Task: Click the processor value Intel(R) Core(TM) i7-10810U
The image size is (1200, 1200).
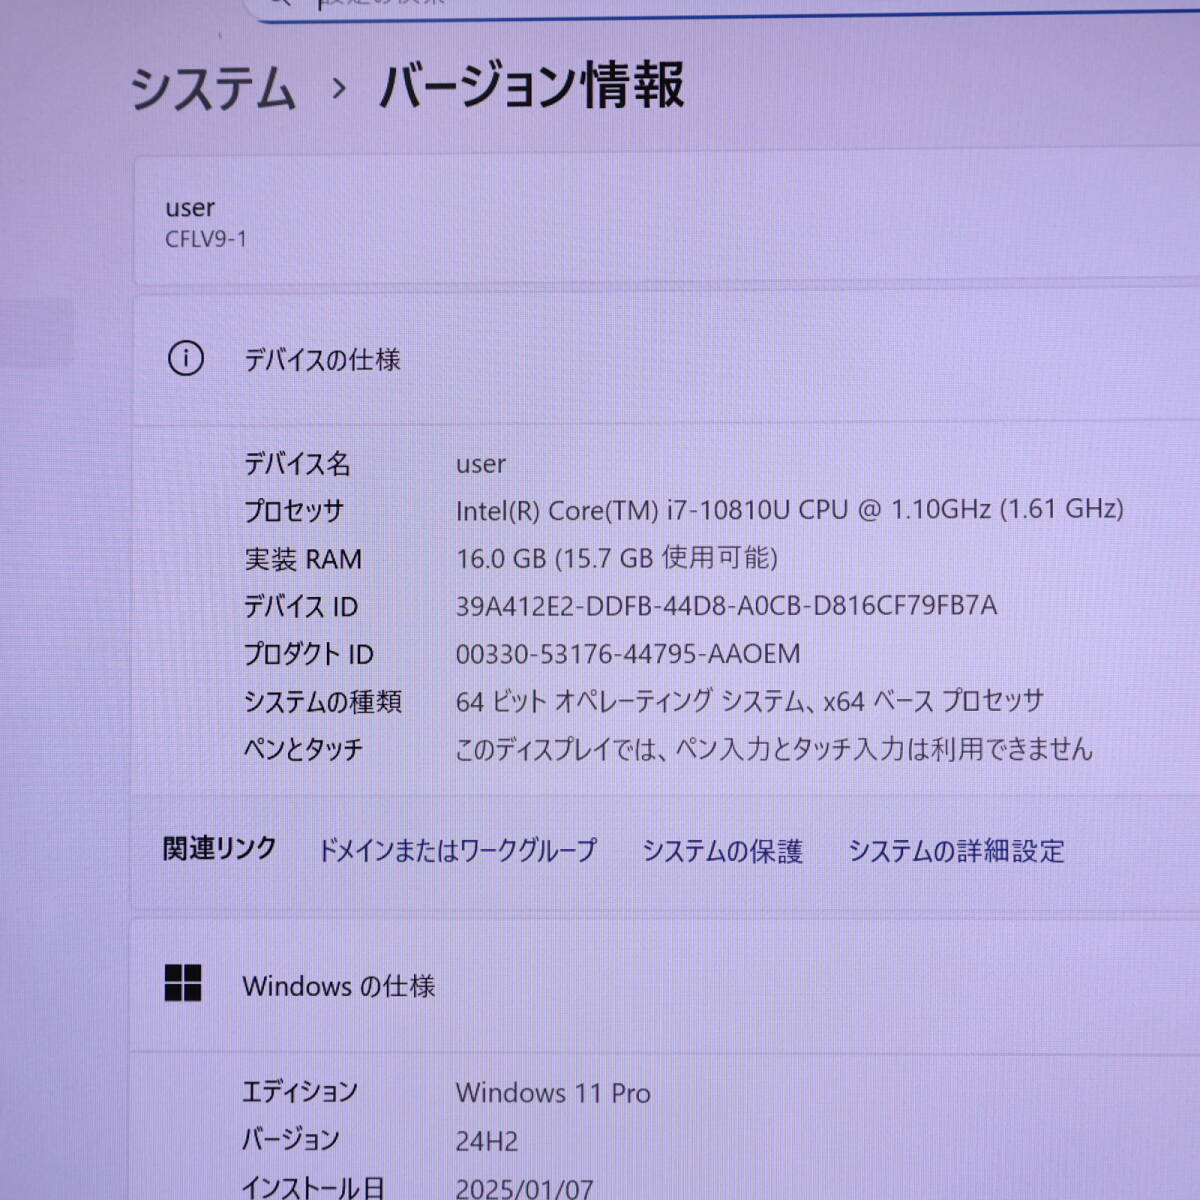Action: pos(790,510)
